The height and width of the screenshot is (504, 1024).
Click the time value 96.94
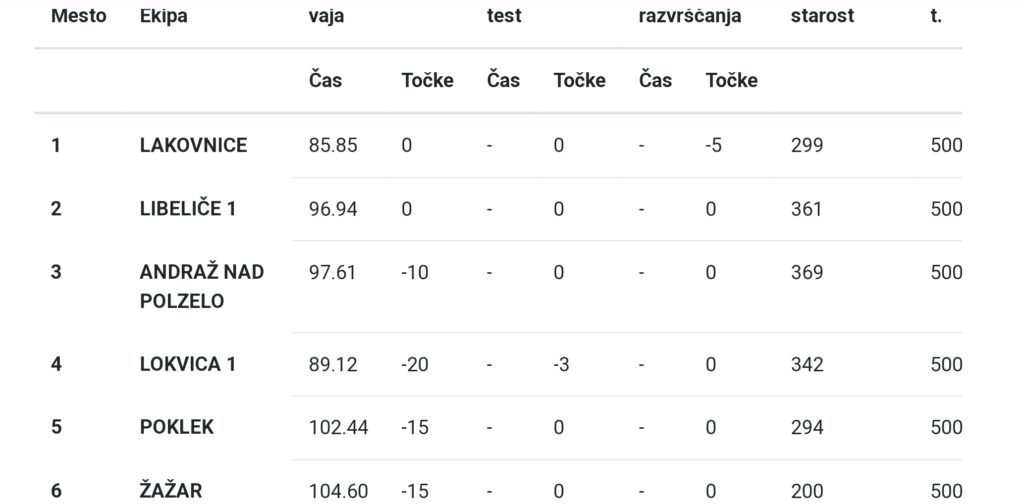tap(333, 209)
